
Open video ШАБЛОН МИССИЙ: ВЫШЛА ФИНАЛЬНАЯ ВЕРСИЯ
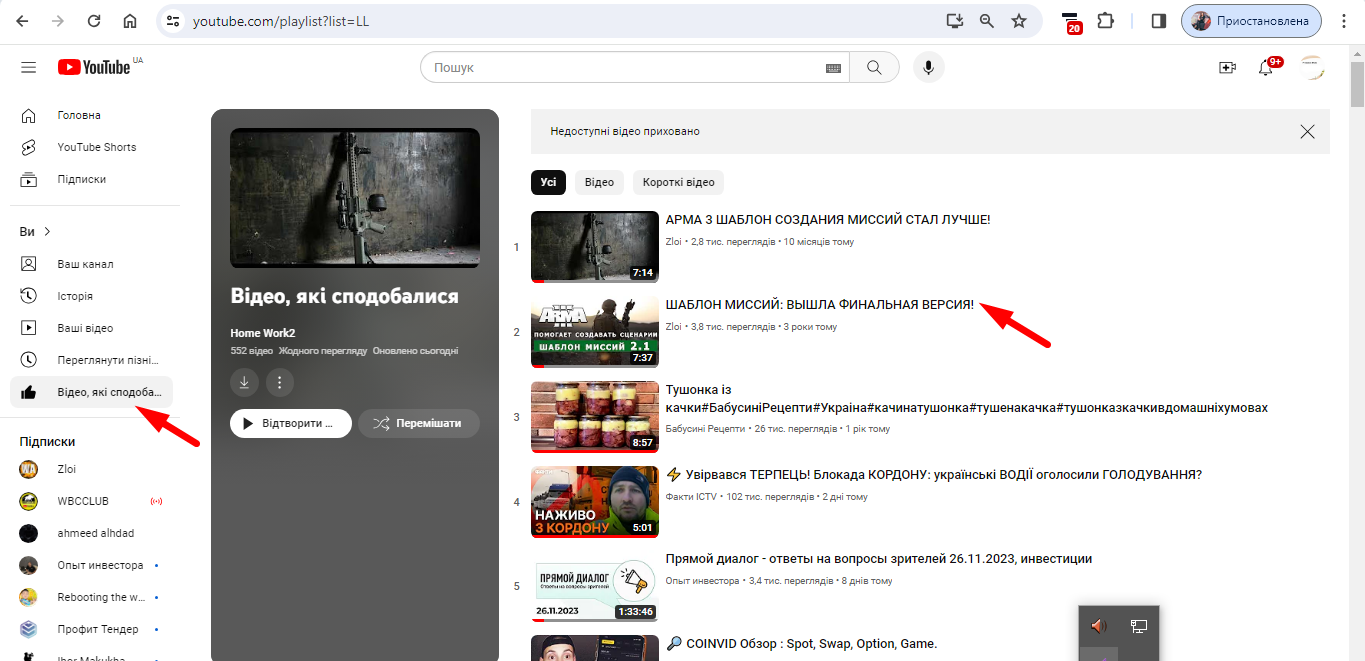point(819,304)
